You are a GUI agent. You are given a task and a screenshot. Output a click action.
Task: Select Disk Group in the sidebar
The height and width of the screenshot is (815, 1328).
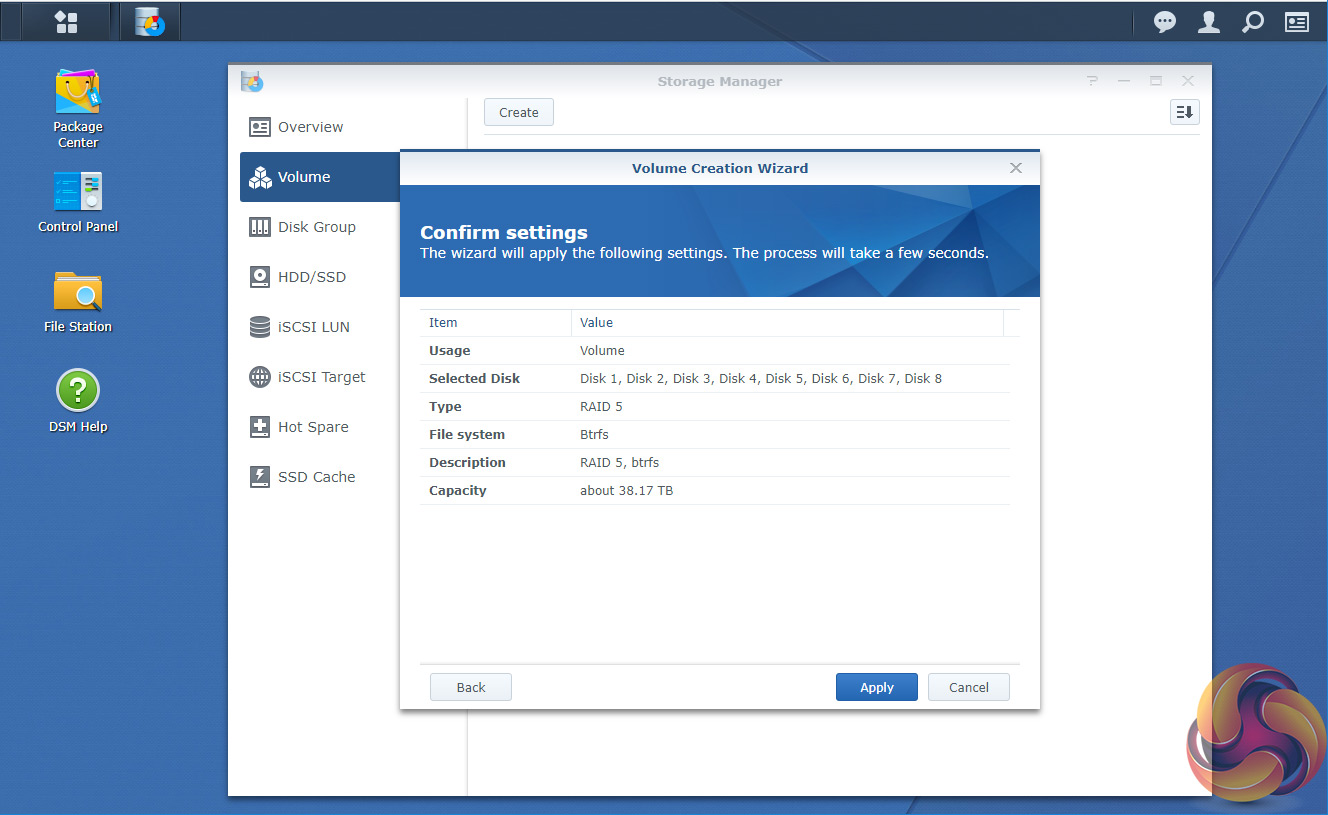(316, 227)
